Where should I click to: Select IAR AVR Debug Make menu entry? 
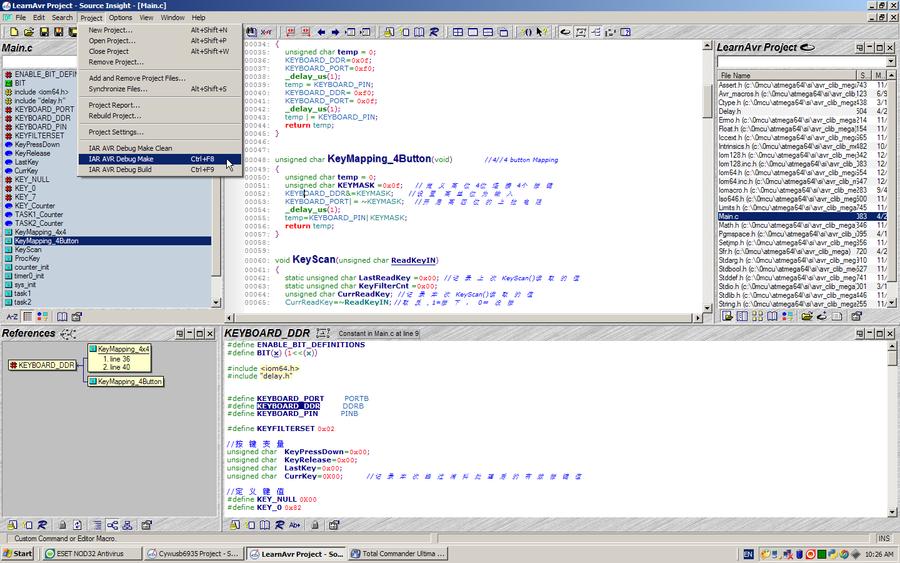click(121, 159)
